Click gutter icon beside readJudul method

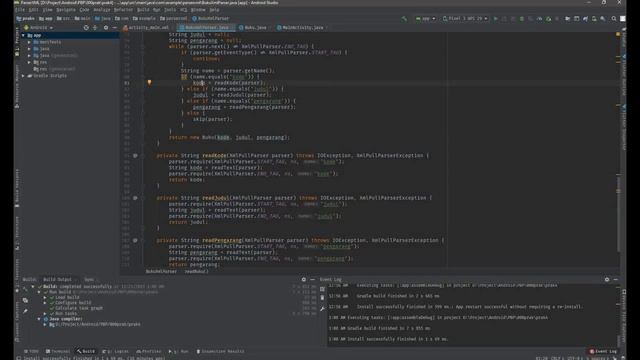(x=135, y=198)
